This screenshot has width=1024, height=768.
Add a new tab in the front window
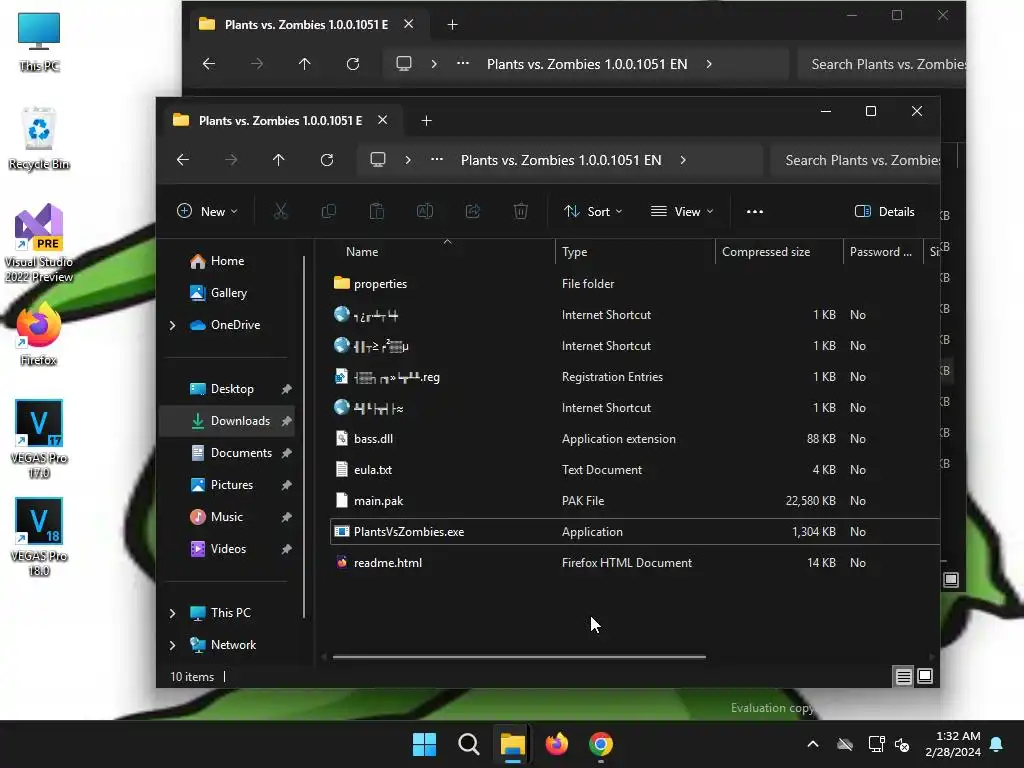point(426,121)
